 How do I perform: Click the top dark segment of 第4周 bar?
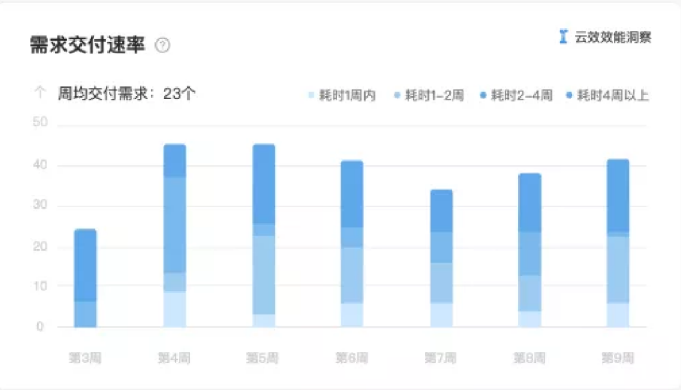[x=175, y=161]
